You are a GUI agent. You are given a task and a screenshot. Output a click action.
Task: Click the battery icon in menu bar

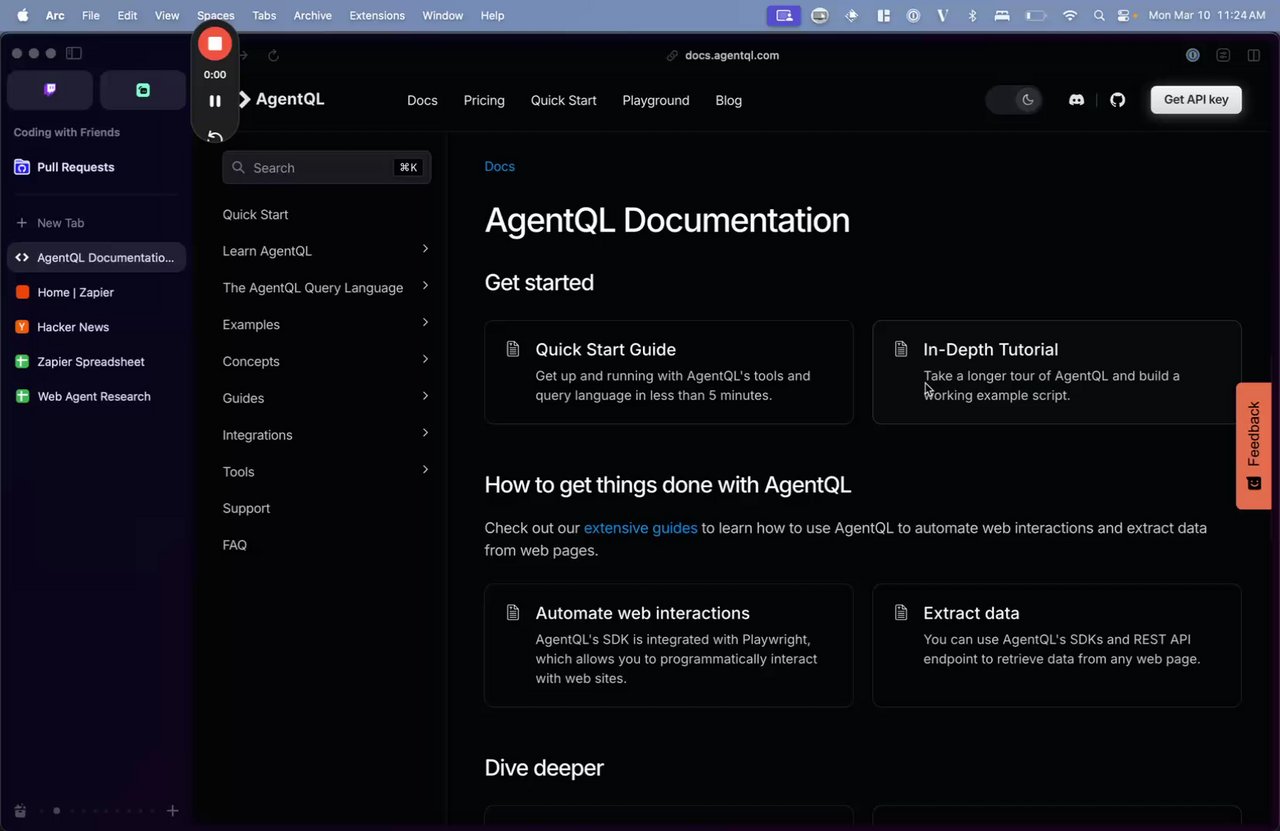[1036, 15]
